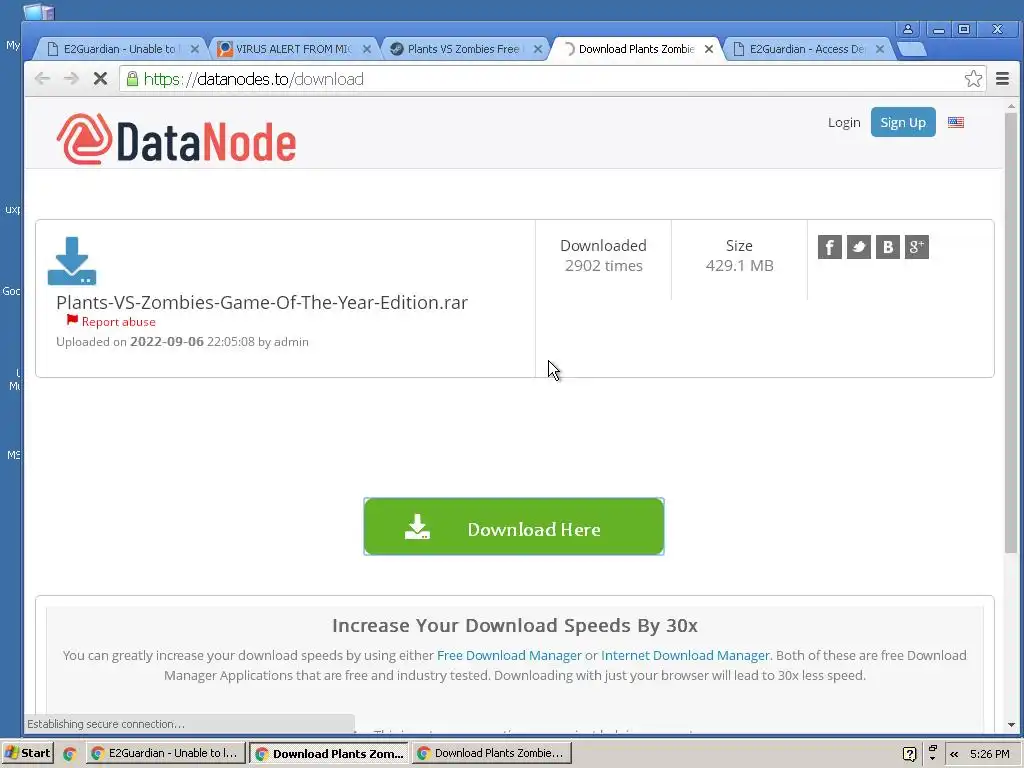
Task: Click the browser back arrow
Action: click(x=42, y=79)
